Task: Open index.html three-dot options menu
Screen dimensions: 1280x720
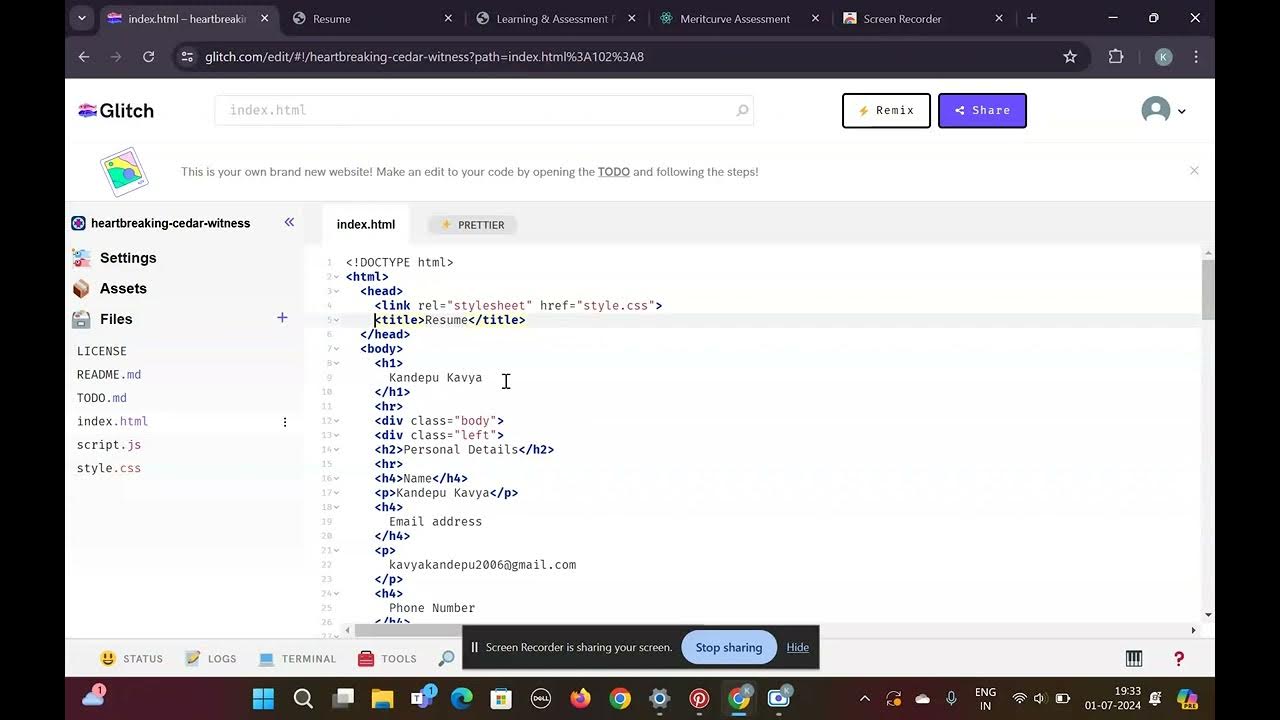Action: [285, 422]
